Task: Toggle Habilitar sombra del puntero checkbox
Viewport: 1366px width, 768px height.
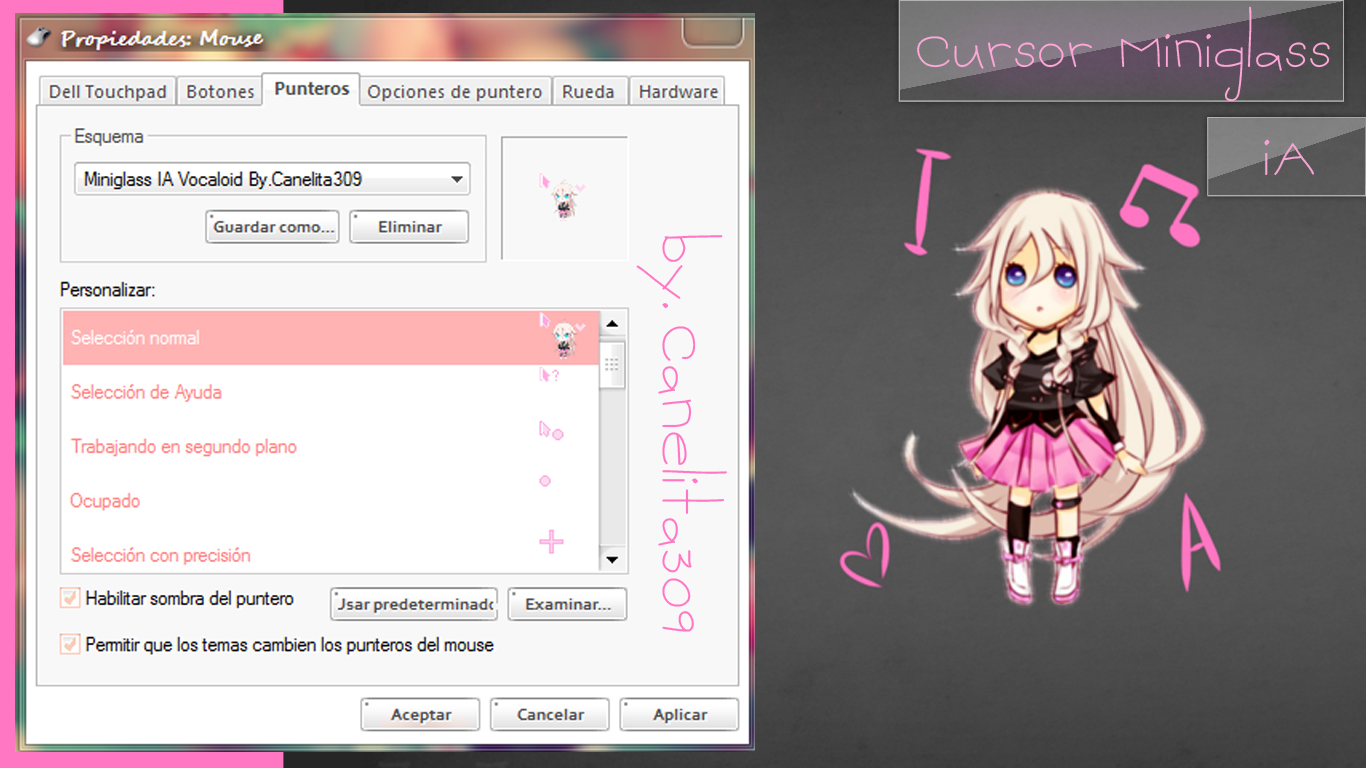Action: 70,598
